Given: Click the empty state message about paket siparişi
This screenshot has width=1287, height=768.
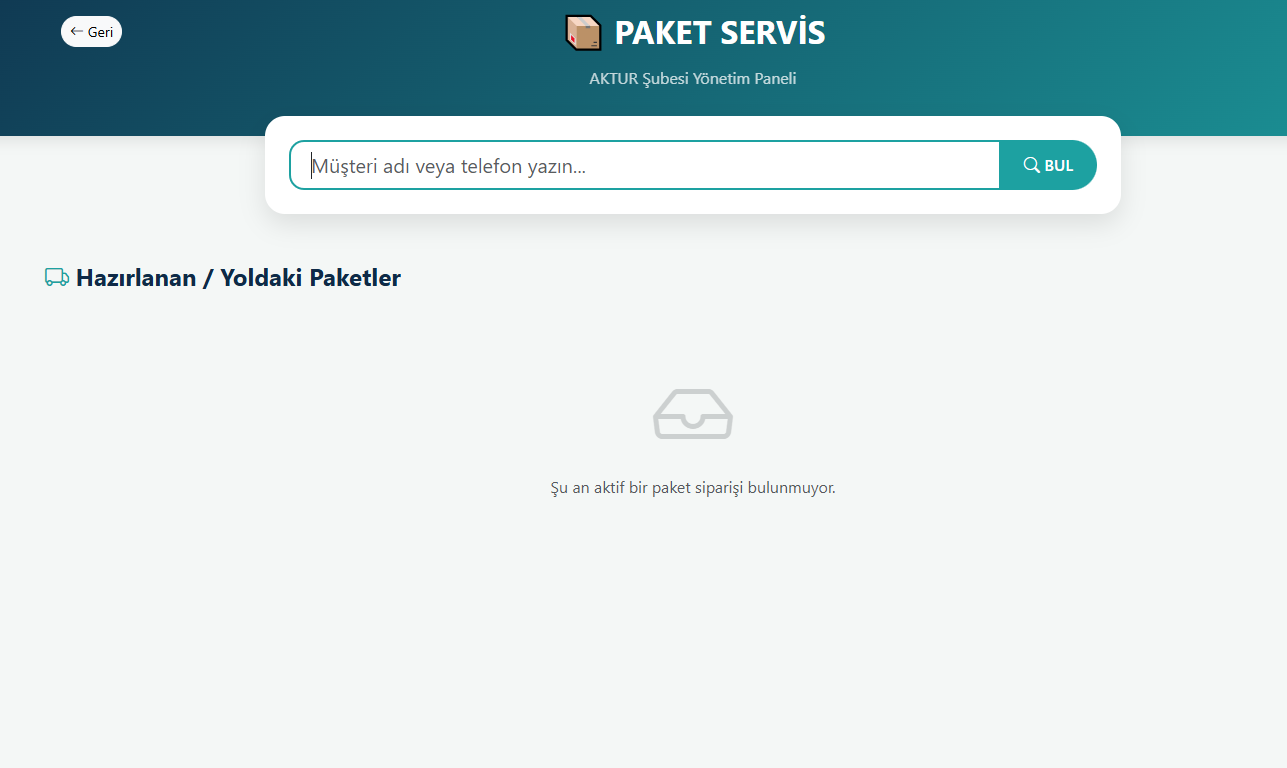Looking at the screenshot, I should pos(693,487).
